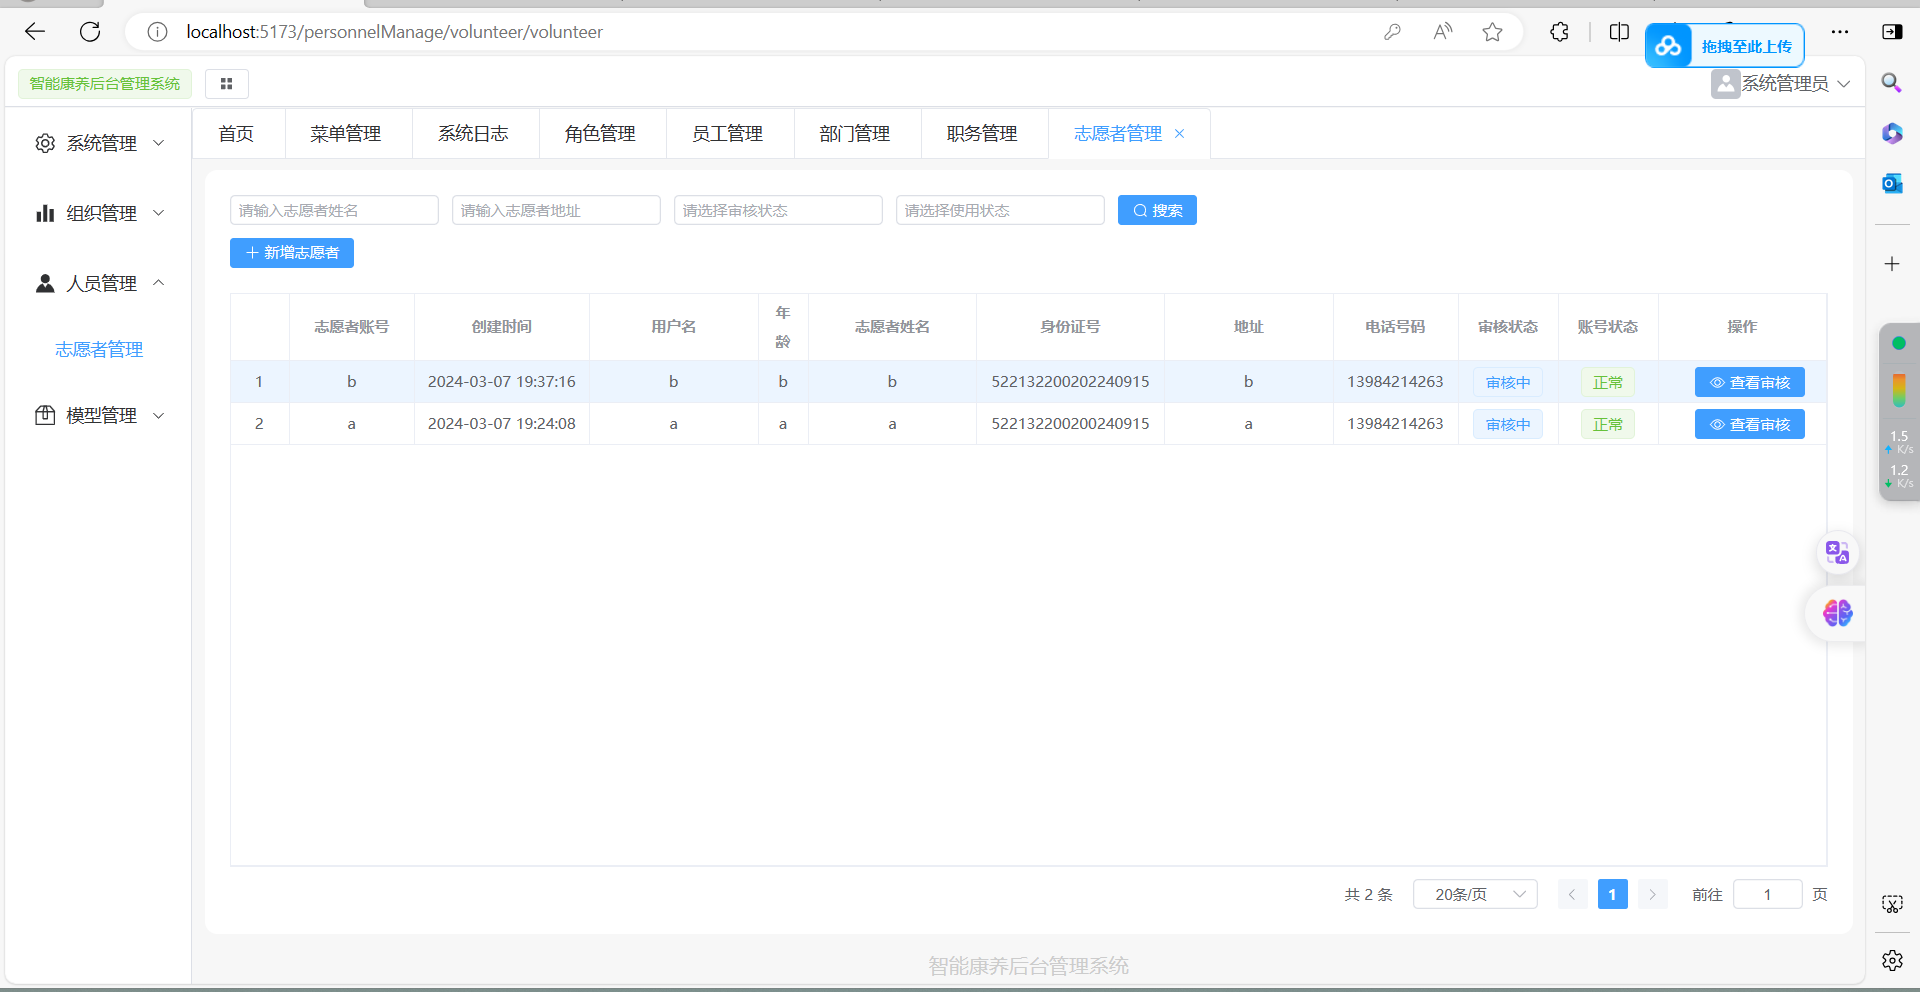1920x992 pixels.
Task: Switch to the 角色管理 tab
Action: (600, 133)
